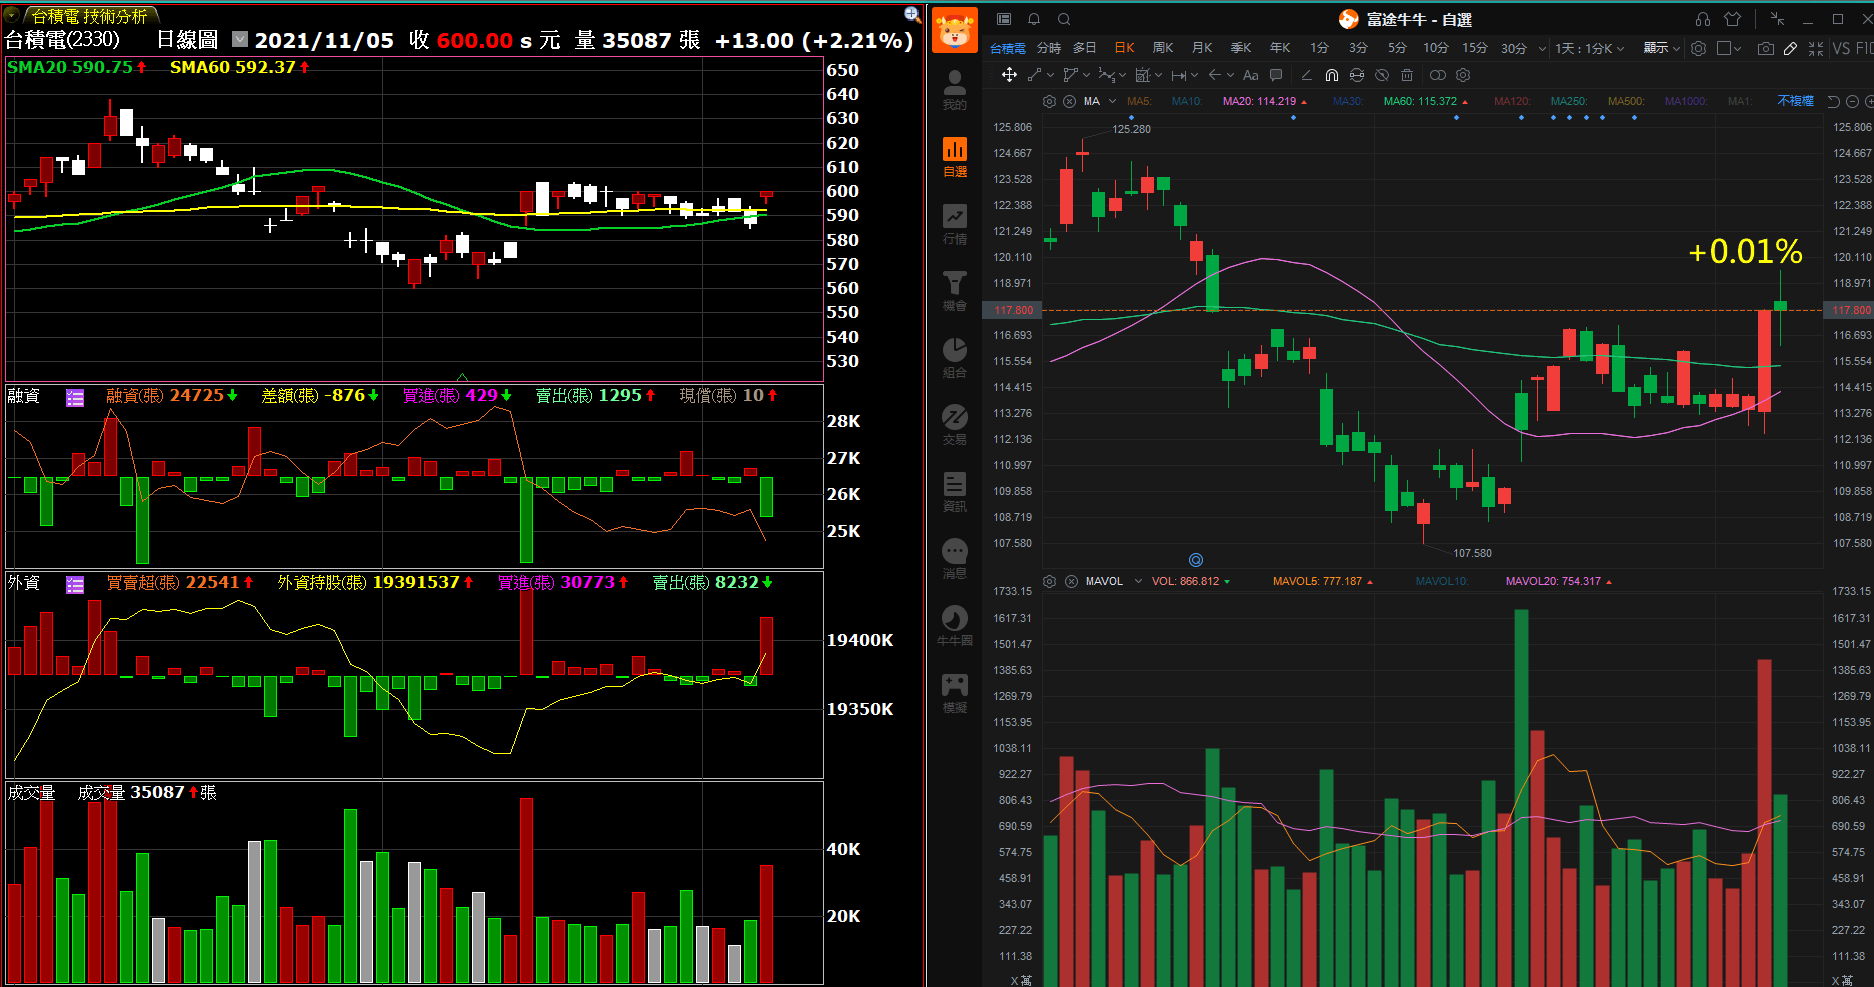This screenshot has width=1874, height=987.
Task: Toggle MA60 line visibility
Action: pos(1426,101)
